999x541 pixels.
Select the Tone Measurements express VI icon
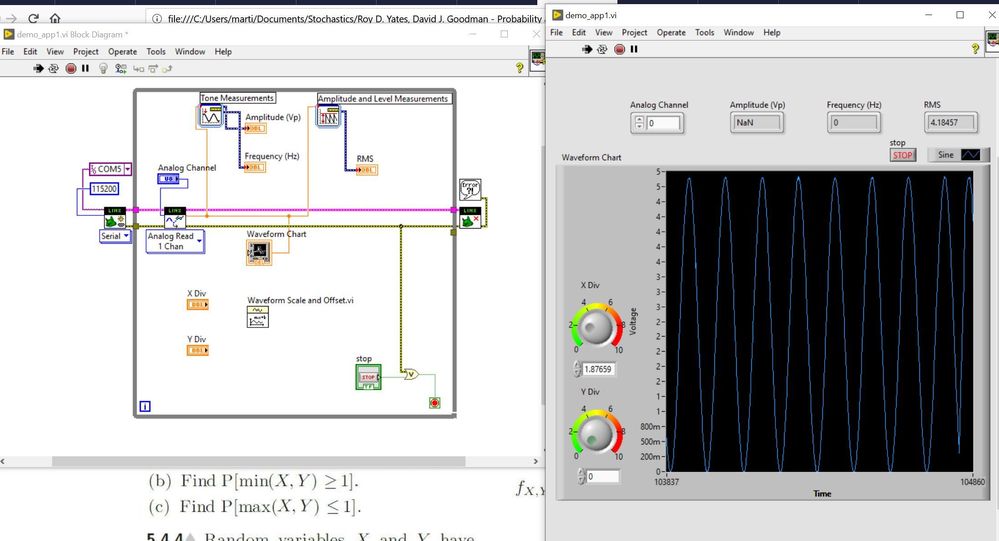[x=210, y=117]
